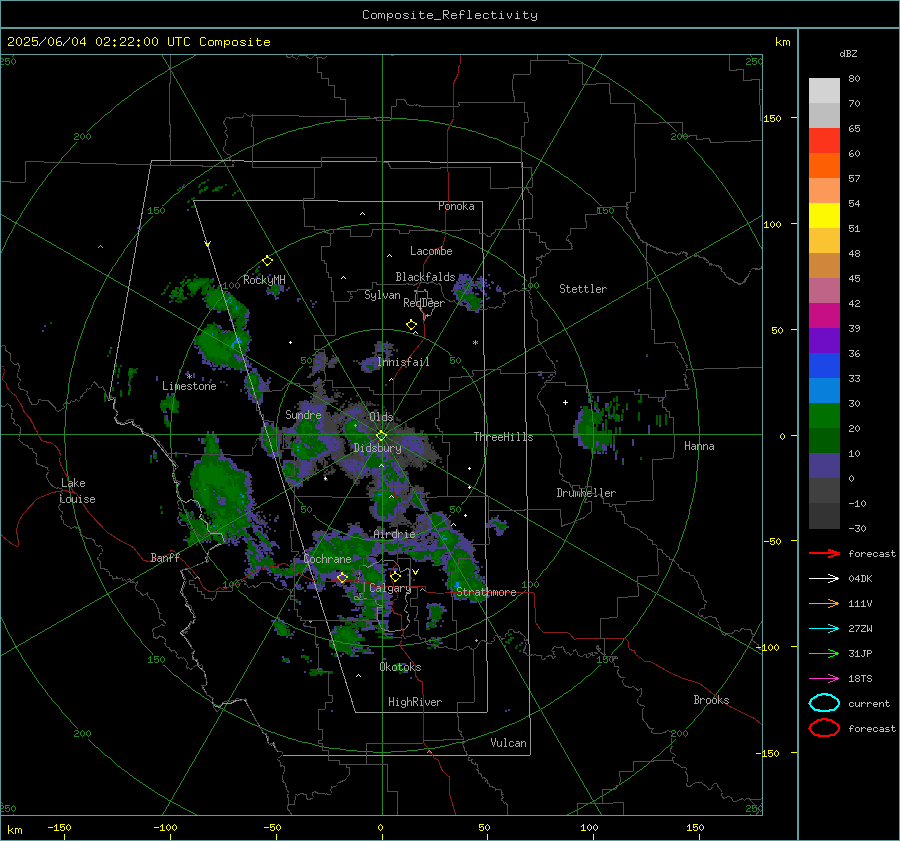
Task: Click the RockyMH label
Action: point(264,280)
